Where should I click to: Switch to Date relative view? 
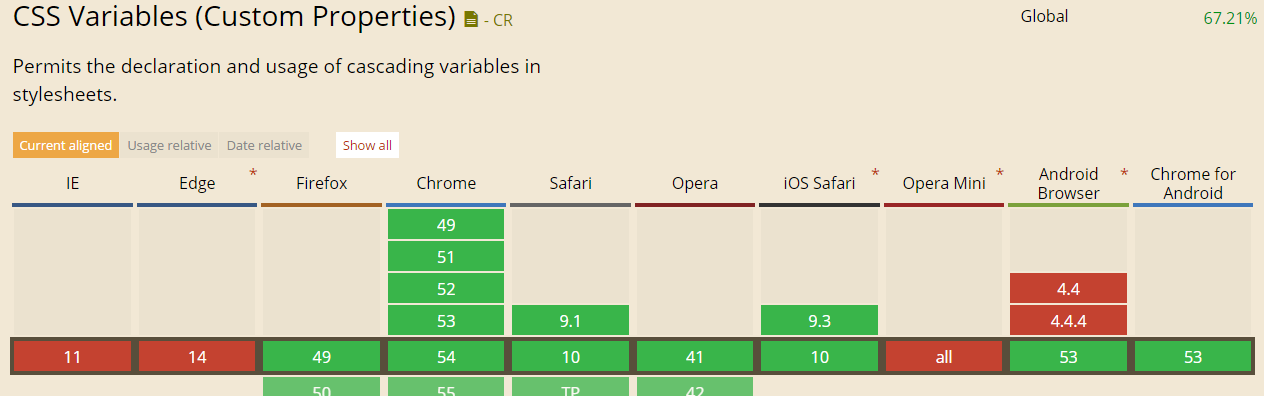click(264, 145)
